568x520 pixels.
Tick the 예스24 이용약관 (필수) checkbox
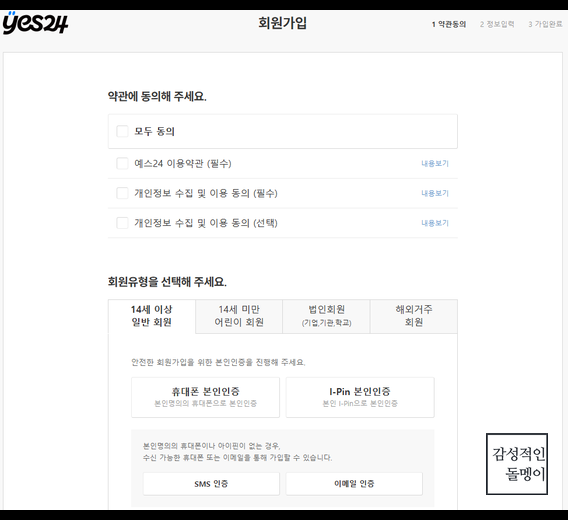tap(122, 163)
